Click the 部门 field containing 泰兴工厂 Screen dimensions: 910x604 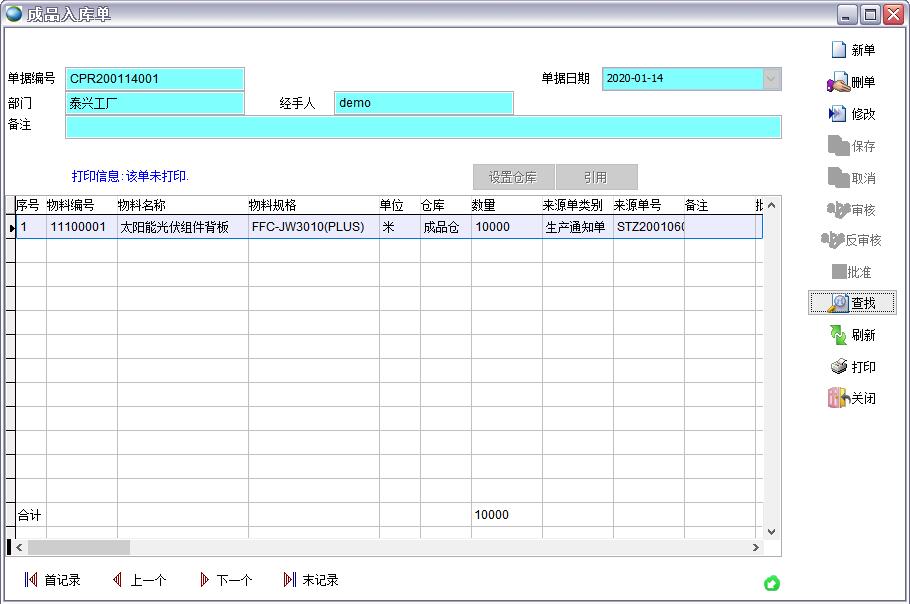(x=155, y=103)
